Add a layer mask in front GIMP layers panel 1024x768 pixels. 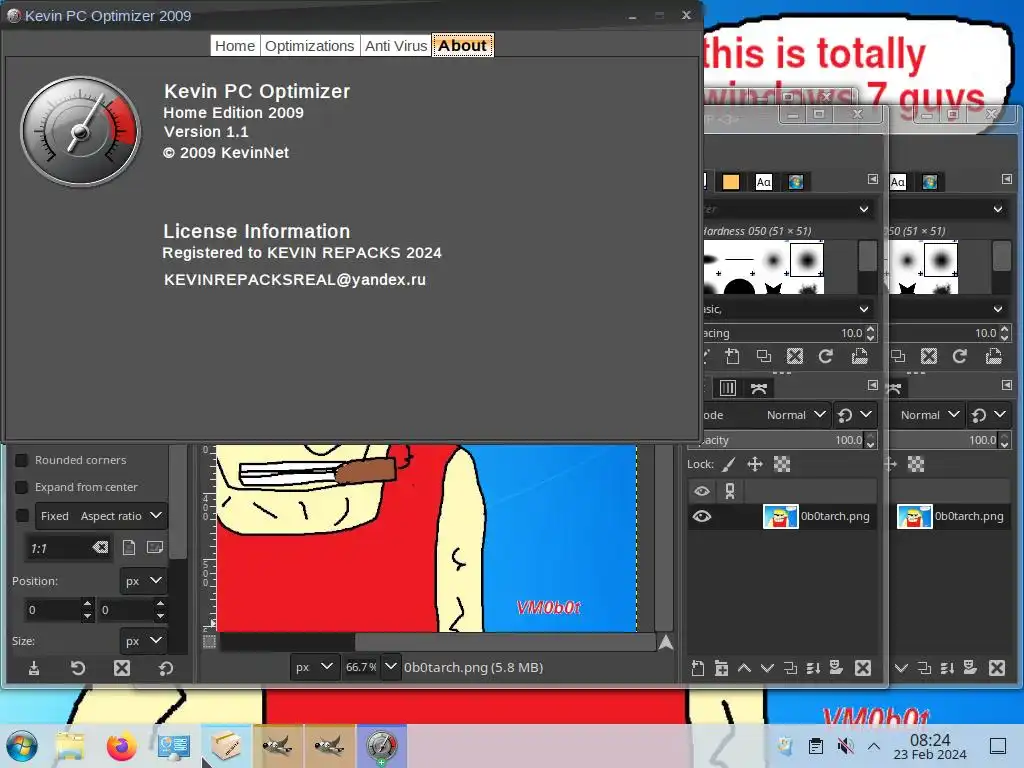click(x=836, y=667)
